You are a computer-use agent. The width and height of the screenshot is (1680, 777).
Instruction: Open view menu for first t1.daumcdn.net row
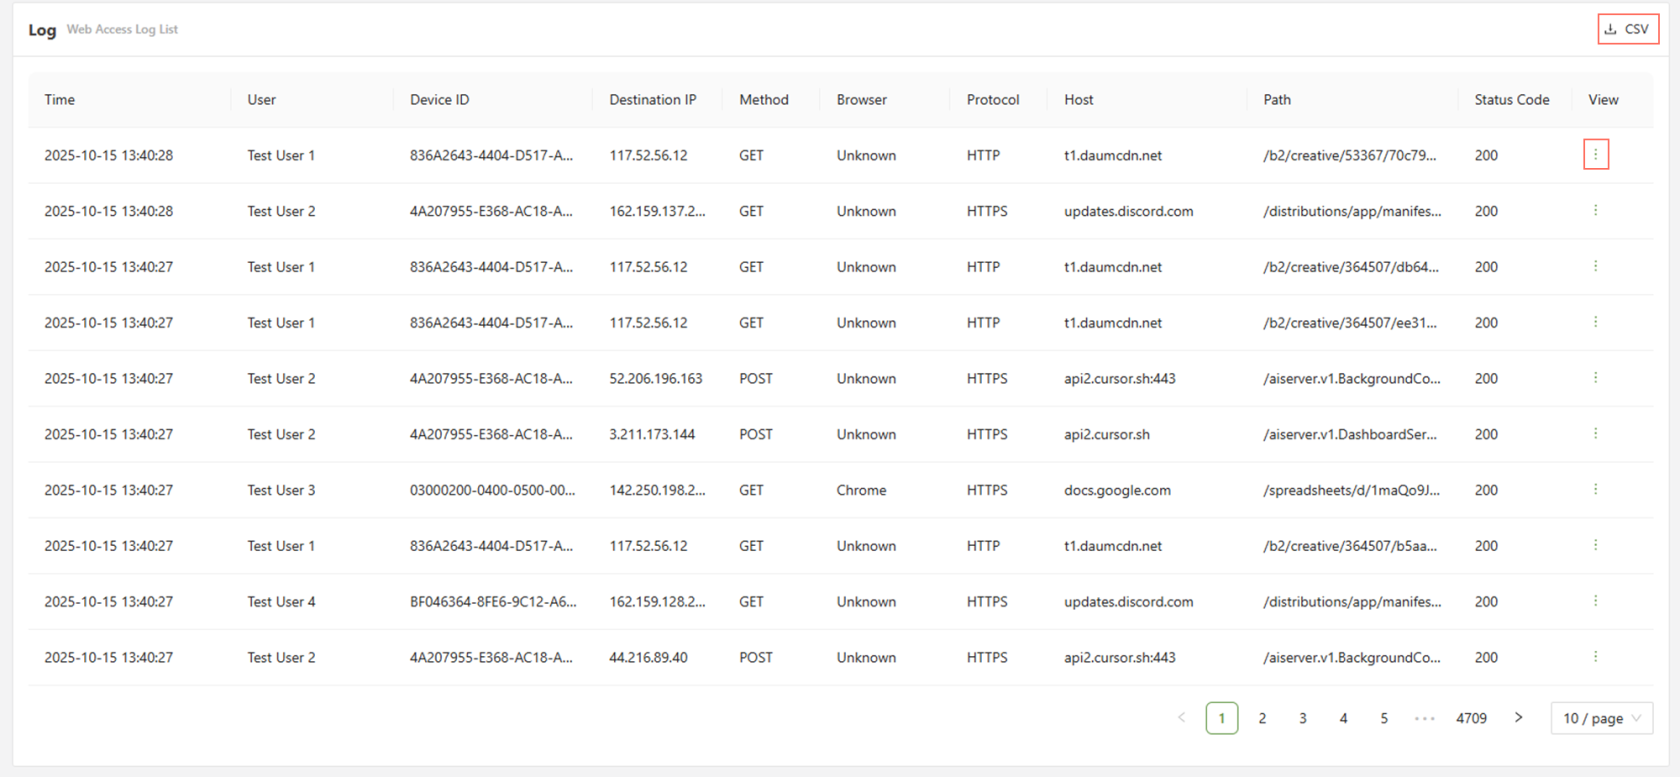tap(1595, 155)
